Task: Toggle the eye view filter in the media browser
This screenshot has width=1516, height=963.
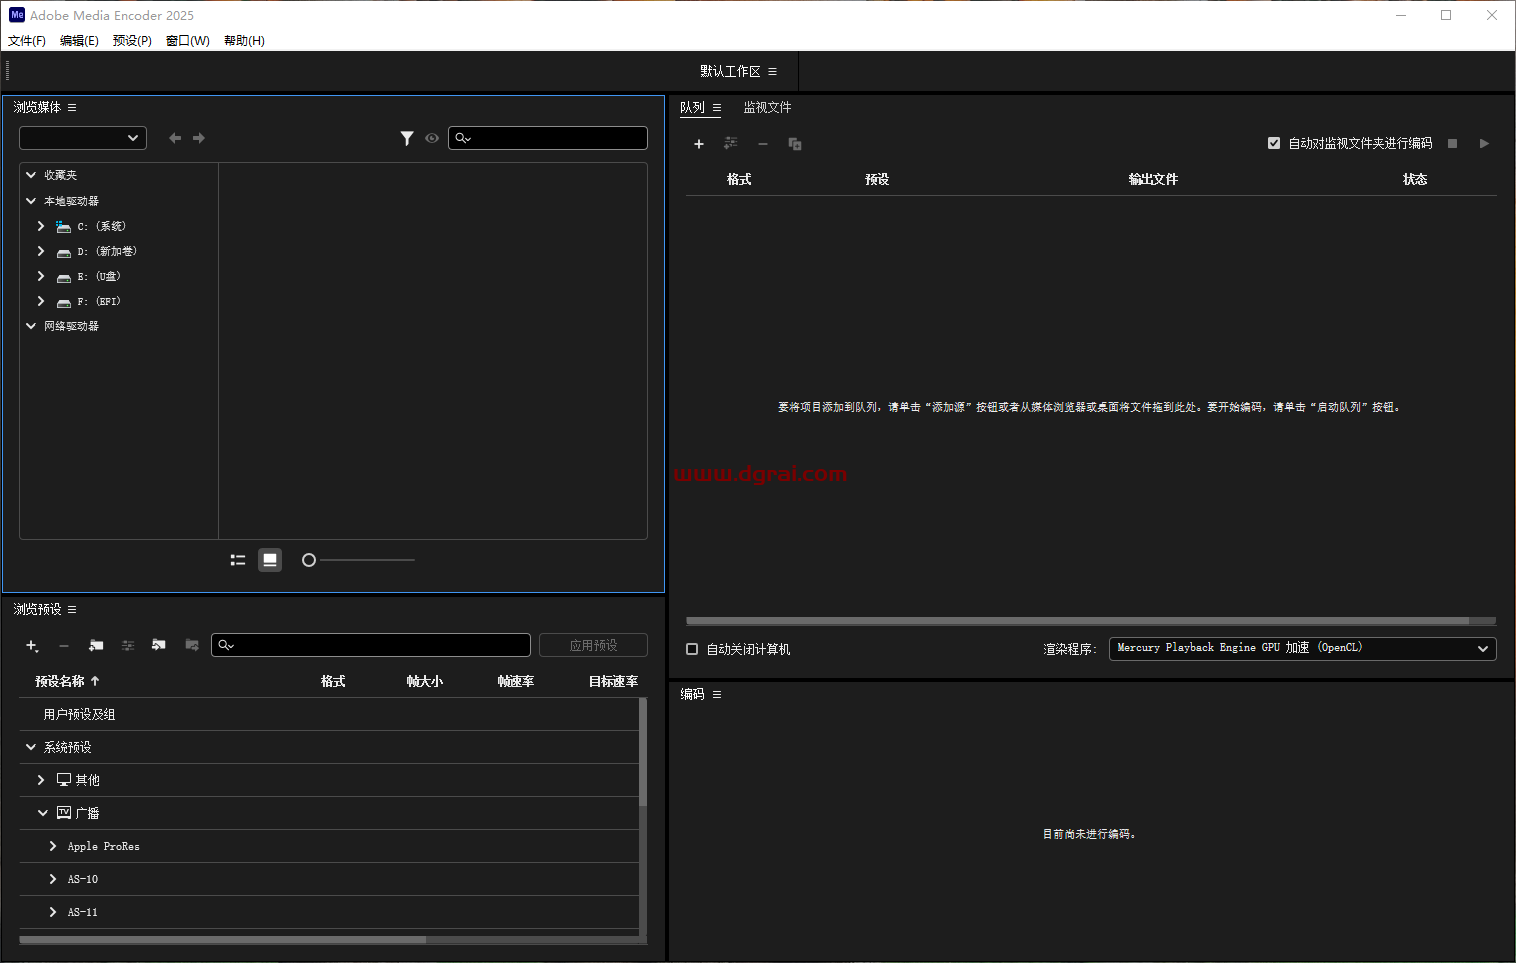Action: coord(432,138)
